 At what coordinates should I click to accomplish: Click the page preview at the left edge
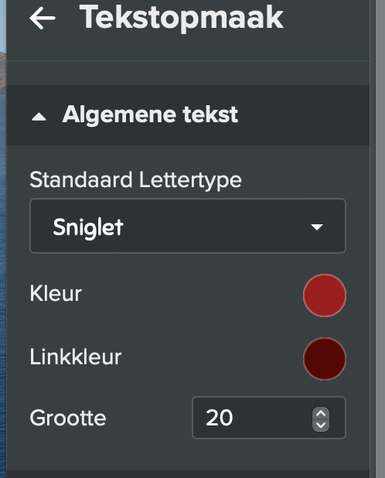tap(3, 239)
